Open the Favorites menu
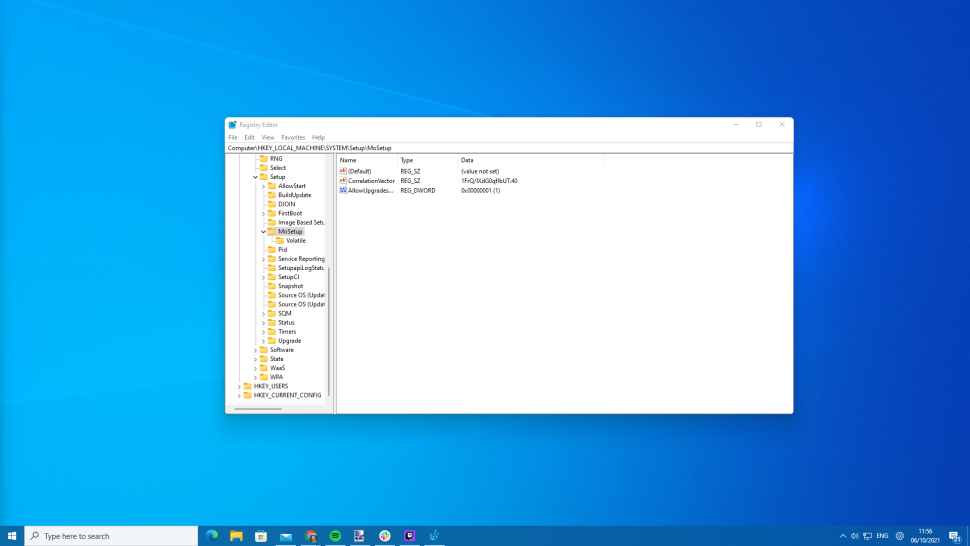Screen dimensions: 970x546 (293, 138)
